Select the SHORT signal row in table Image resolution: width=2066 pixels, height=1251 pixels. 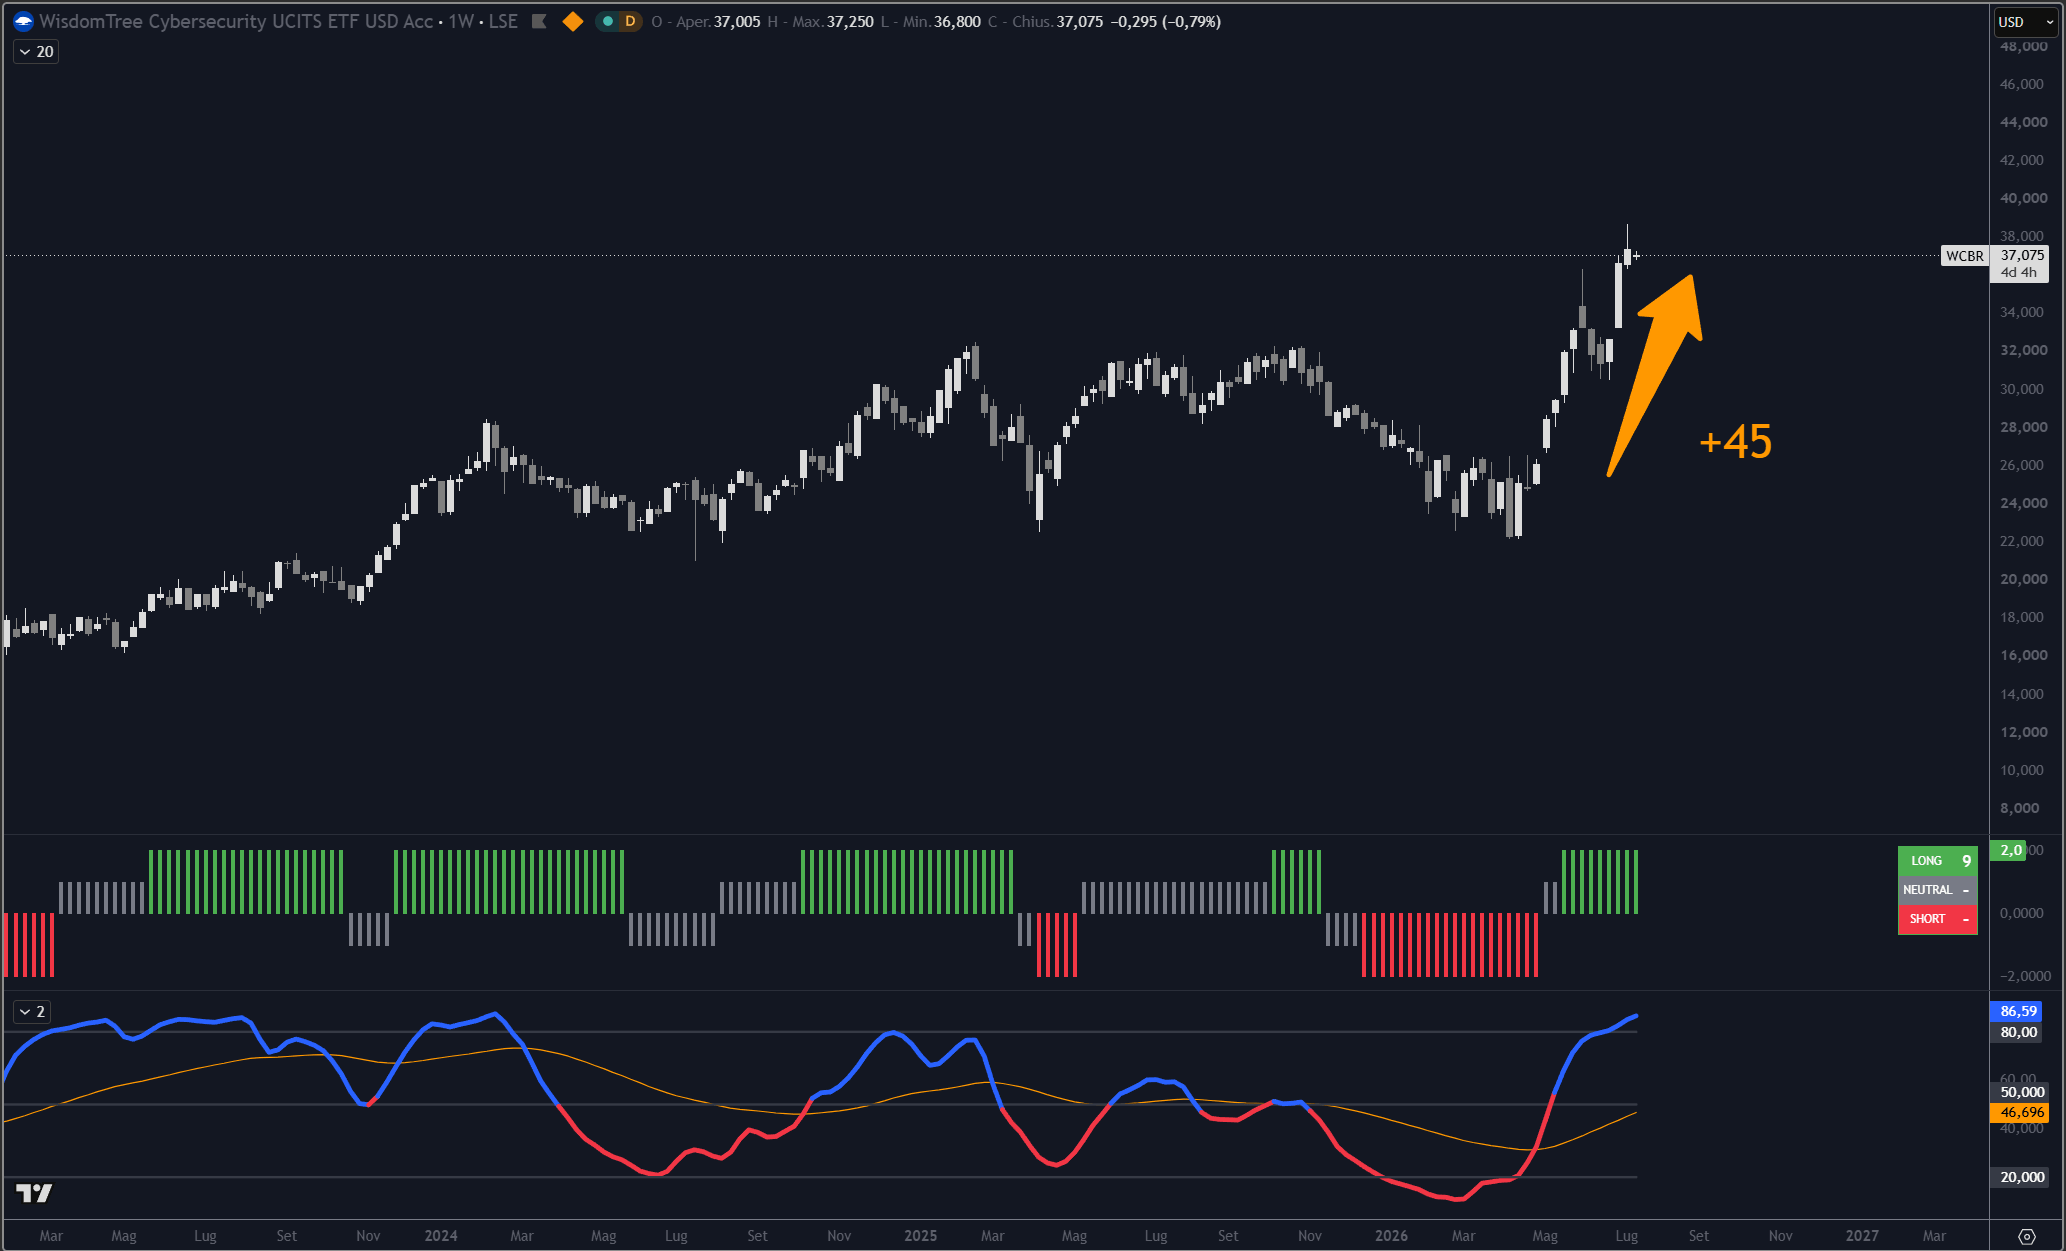click(x=1937, y=919)
